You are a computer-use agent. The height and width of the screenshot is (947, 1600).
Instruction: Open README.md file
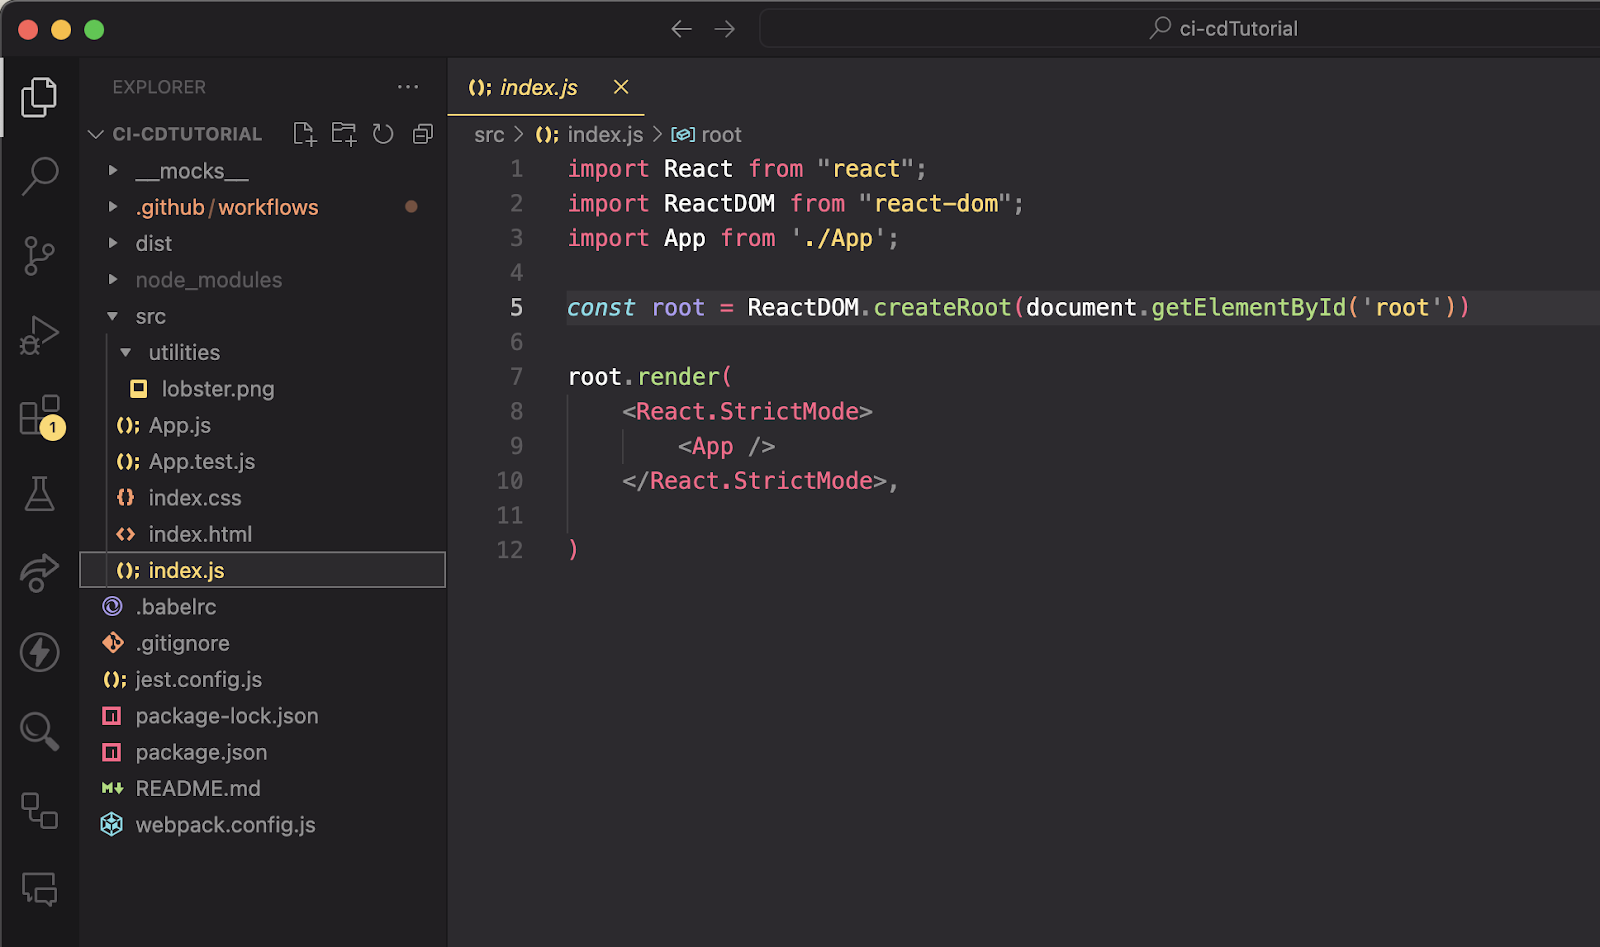pos(262,788)
